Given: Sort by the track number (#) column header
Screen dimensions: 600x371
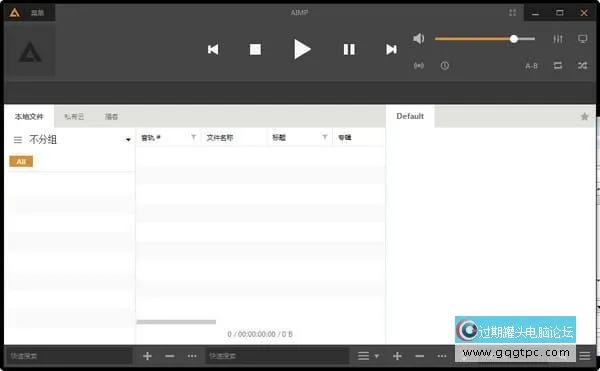Looking at the screenshot, I should (x=151, y=138).
